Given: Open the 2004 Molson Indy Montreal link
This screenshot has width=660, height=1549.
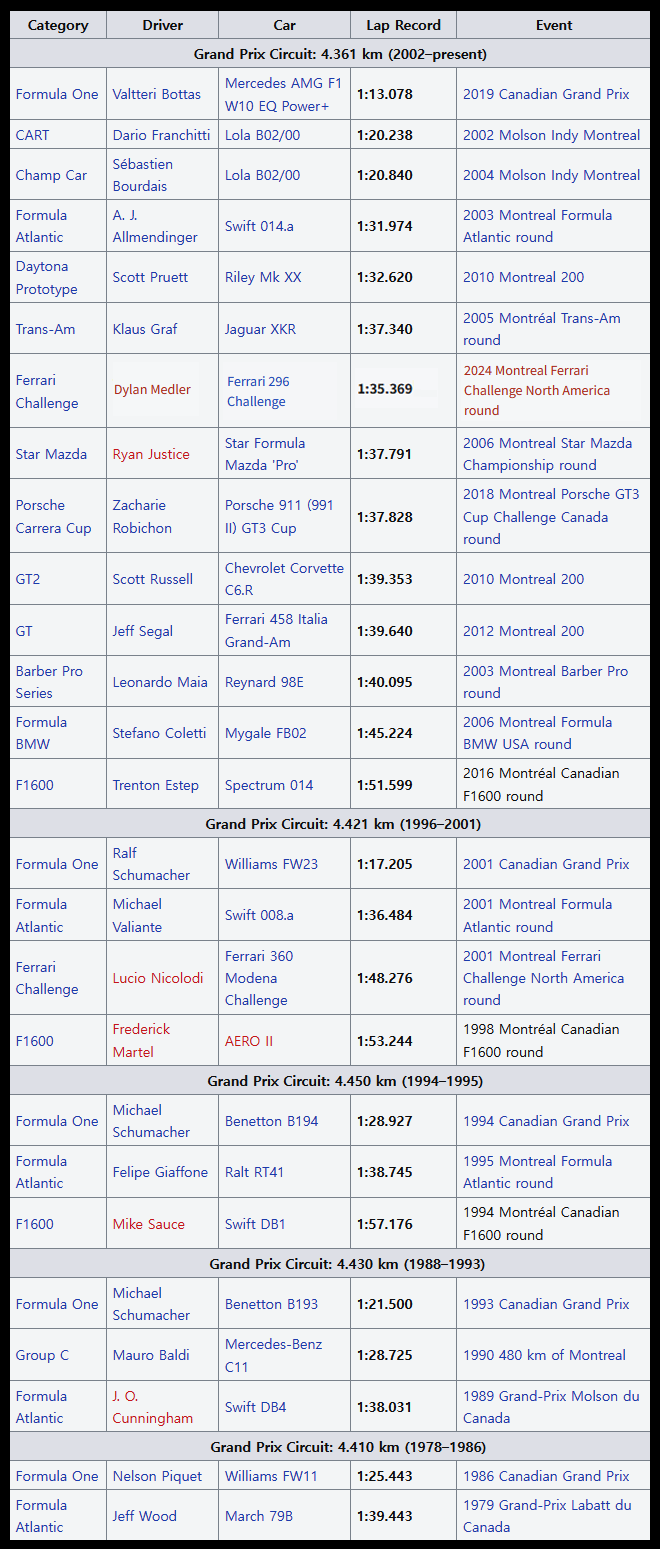Looking at the screenshot, I should coord(551,175).
